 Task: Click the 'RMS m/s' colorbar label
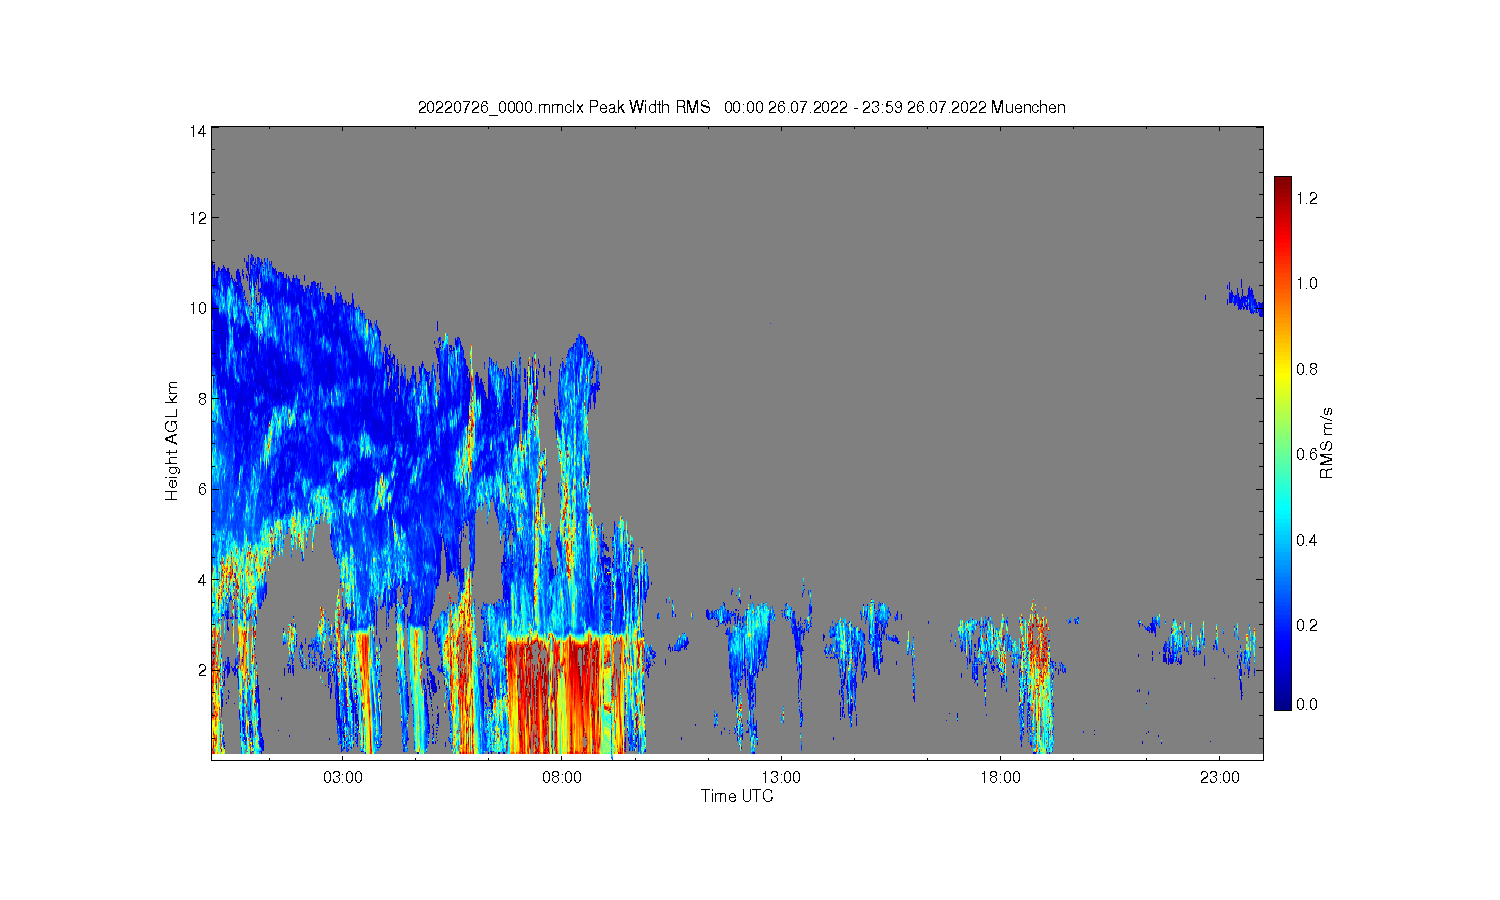[x=1327, y=443]
